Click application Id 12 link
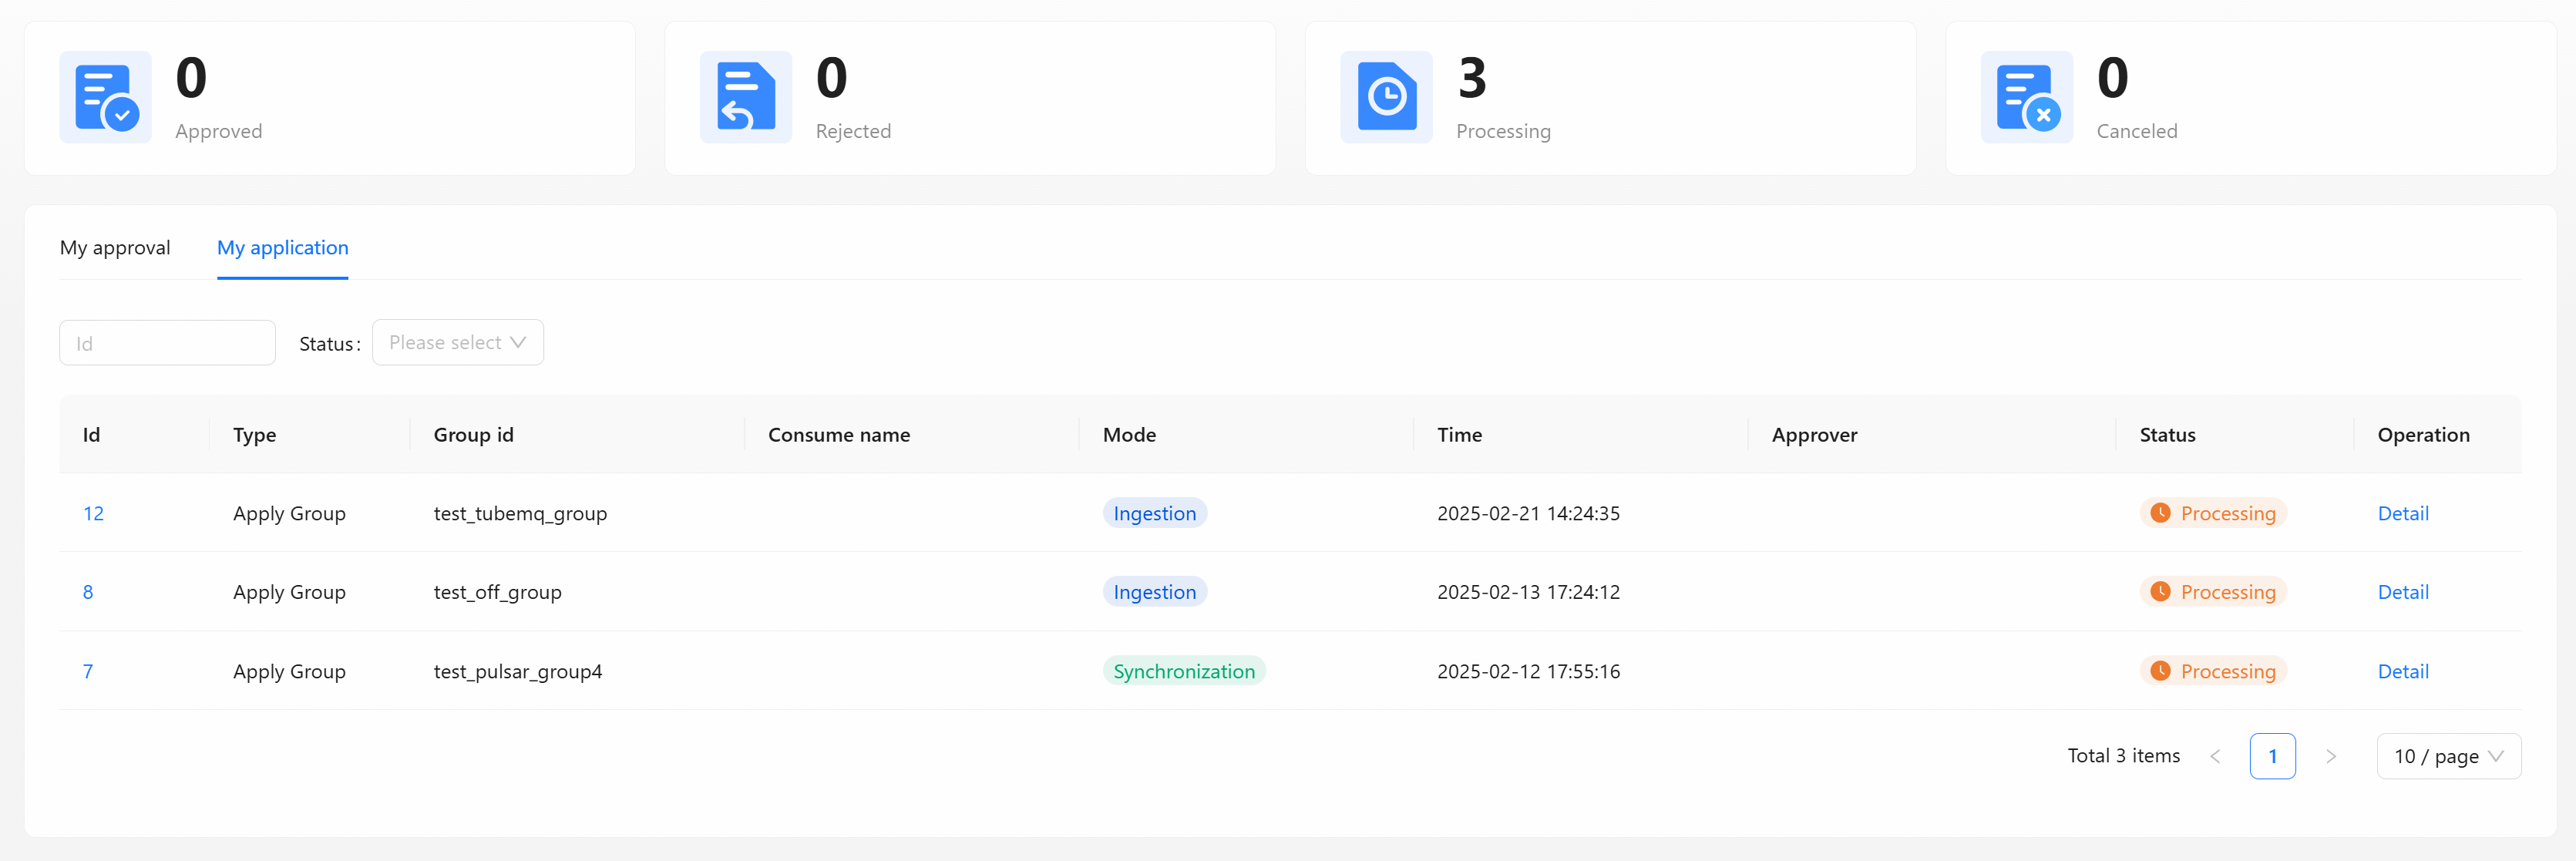The image size is (2576, 861). point(93,513)
